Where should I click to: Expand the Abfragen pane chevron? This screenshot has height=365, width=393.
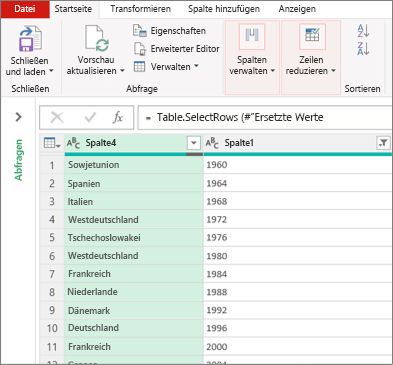click(19, 117)
